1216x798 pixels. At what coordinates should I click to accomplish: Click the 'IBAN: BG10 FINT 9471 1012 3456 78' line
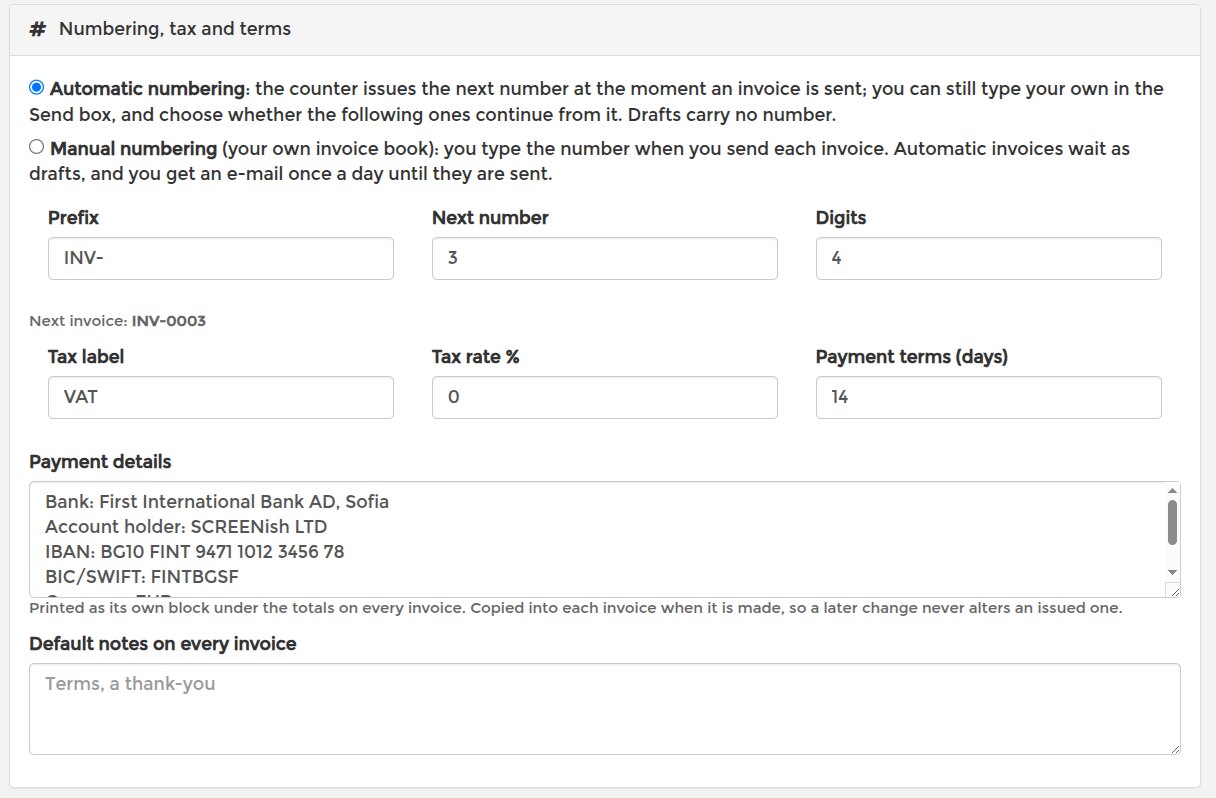click(195, 552)
